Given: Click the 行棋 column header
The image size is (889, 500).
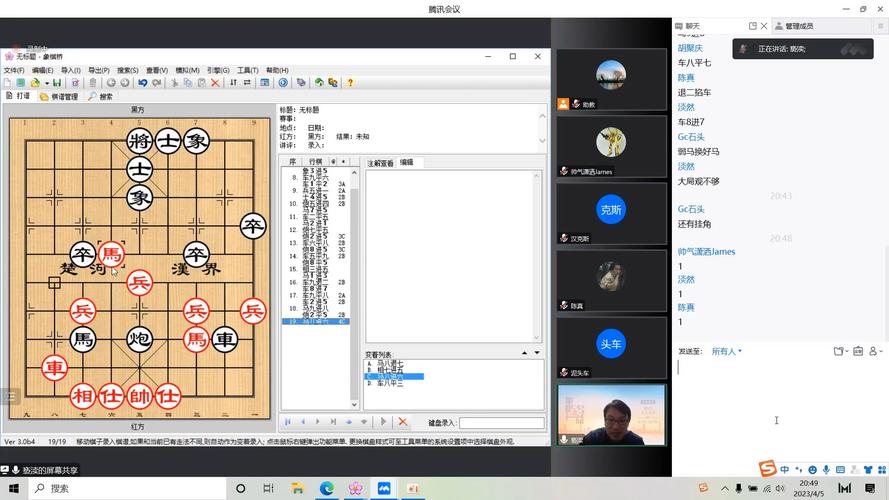Looking at the screenshot, I should (316, 162).
